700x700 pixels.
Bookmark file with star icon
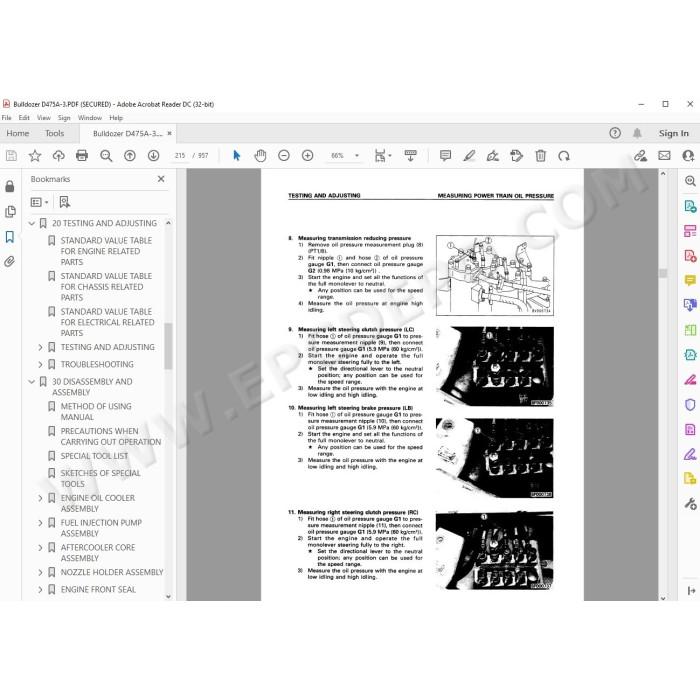point(35,156)
